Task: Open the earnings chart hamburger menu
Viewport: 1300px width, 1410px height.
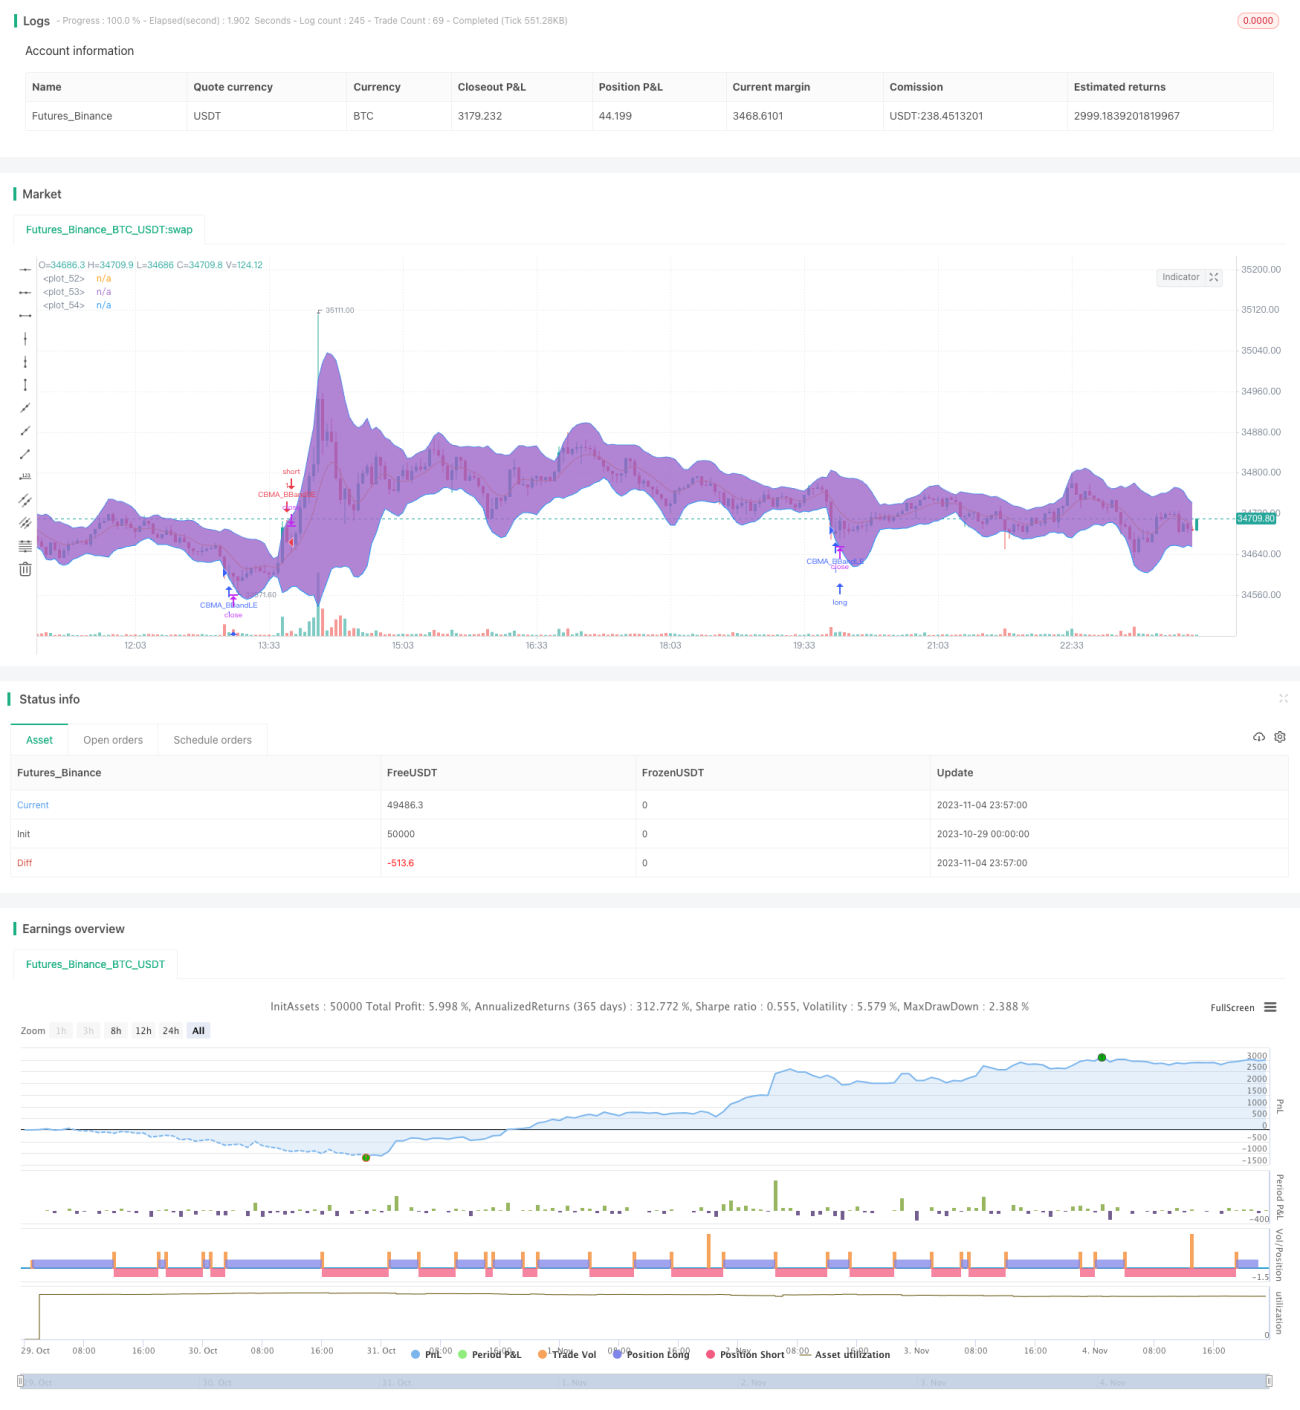Action: [x=1270, y=1007]
